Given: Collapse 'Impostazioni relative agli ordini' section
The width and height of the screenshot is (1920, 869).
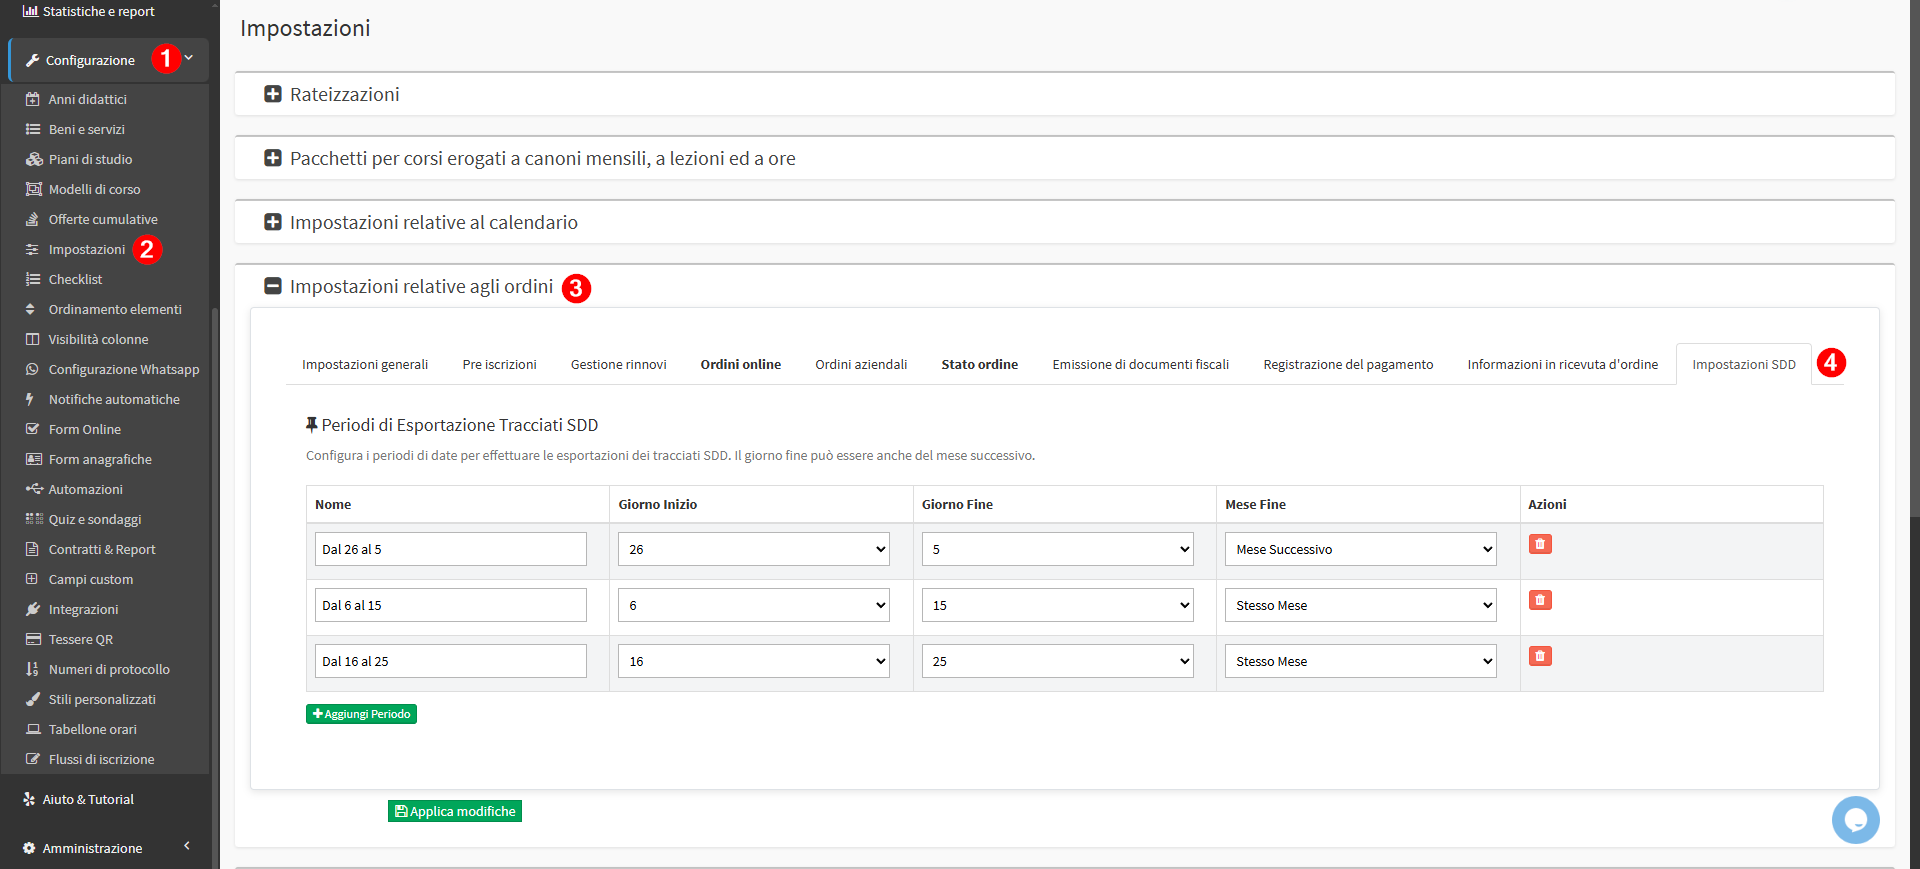Looking at the screenshot, I should 272,286.
